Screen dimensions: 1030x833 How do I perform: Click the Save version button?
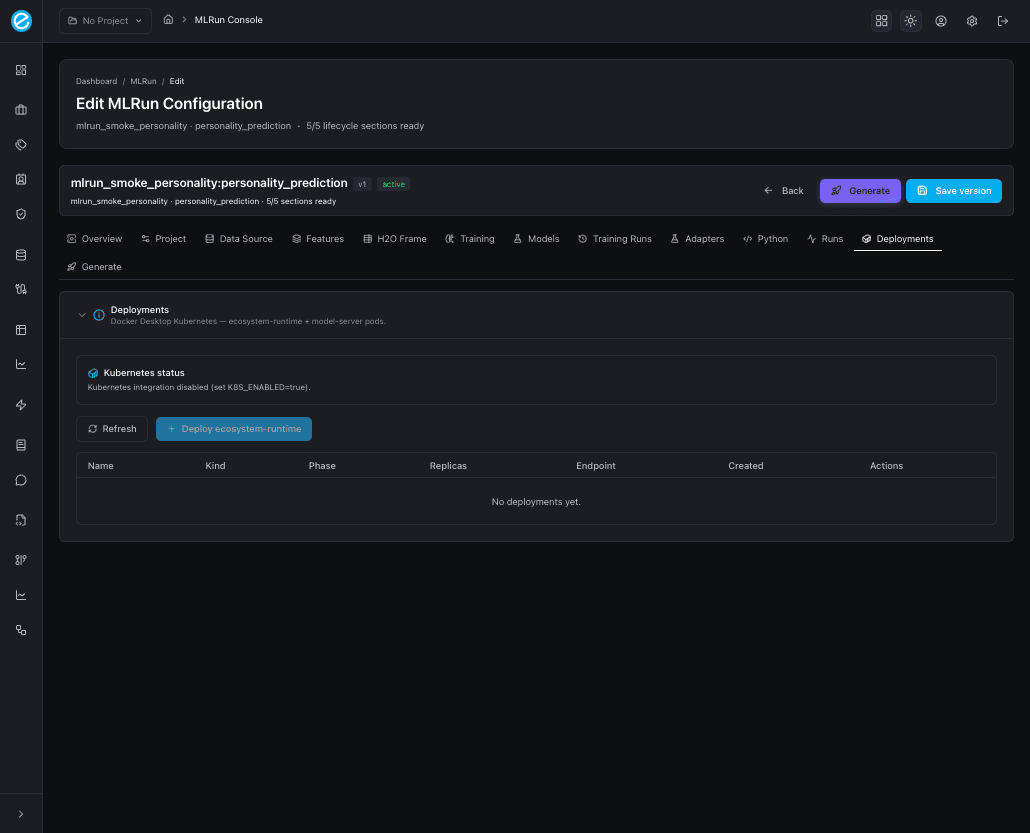(953, 190)
